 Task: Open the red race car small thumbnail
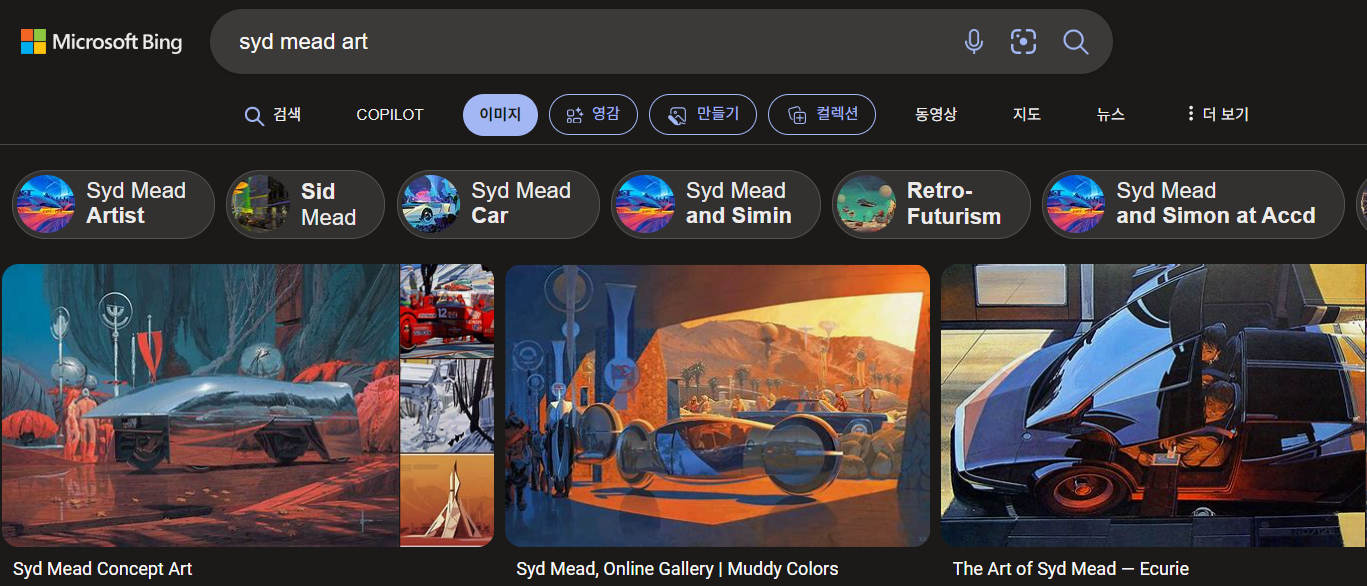(x=447, y=310)
